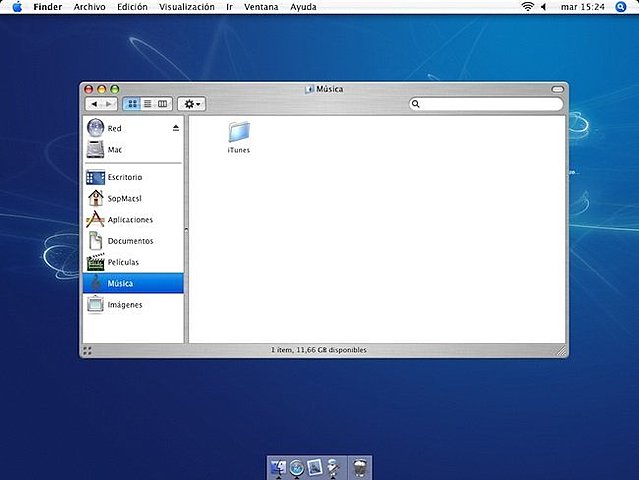Screen dimensions: 639x480
Task: Open Películas from the sidebar
Action: pos(133,262)
